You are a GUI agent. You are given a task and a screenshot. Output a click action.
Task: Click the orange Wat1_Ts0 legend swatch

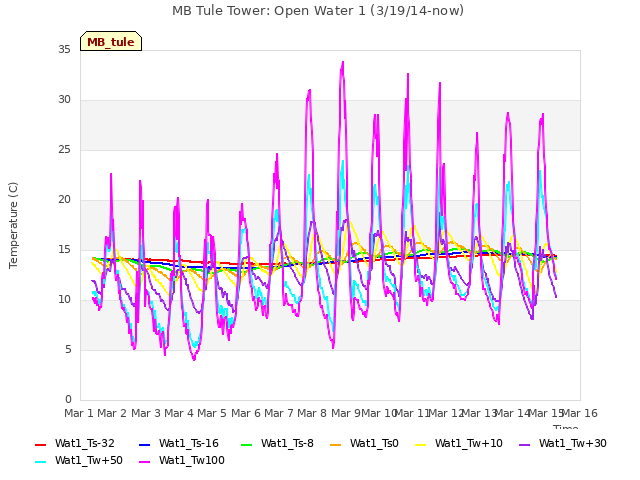click(336, 444)
